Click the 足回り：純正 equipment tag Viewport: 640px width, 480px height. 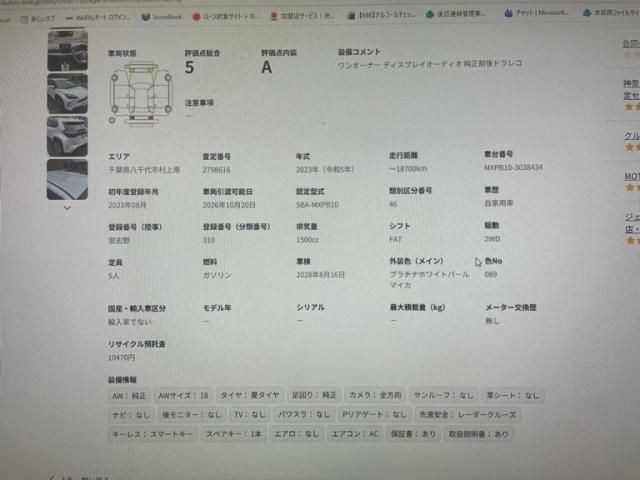tap(314, 395)
